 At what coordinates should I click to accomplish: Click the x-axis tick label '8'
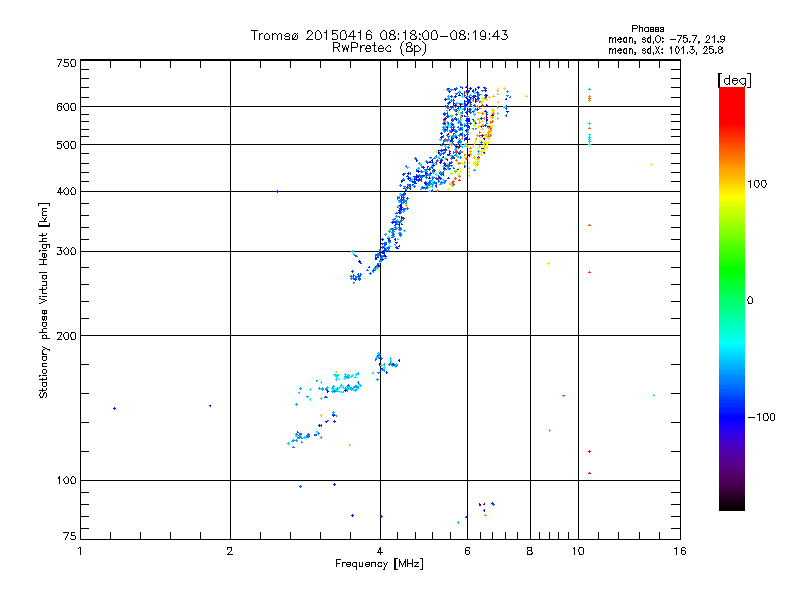(x=530, y=551)
